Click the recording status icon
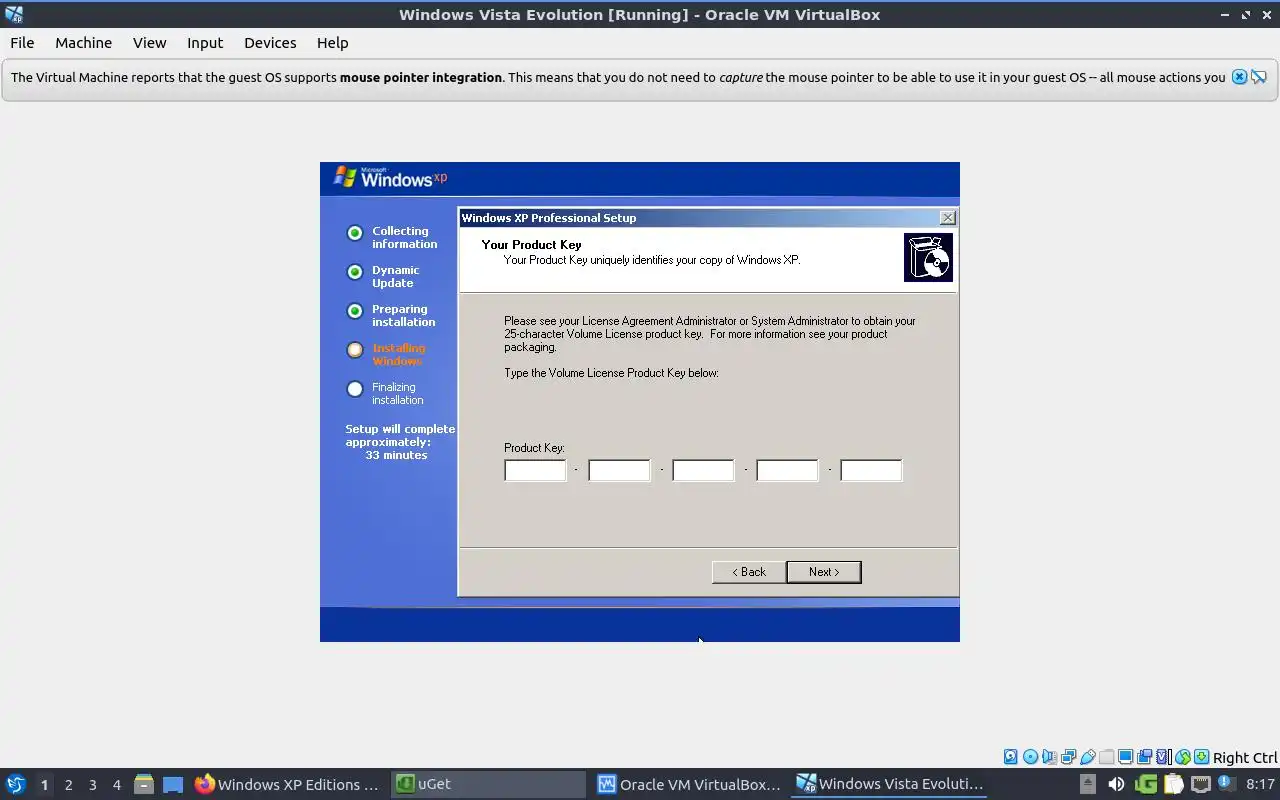Viewport: 1280px width, 800px height. coord(1144,757)
